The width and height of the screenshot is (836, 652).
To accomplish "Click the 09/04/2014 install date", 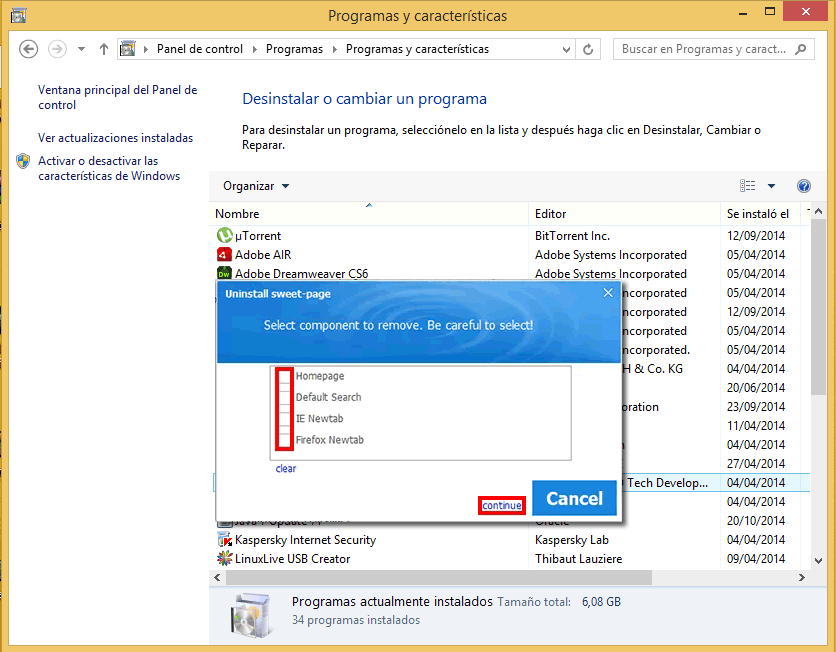I will pos(755,559).
